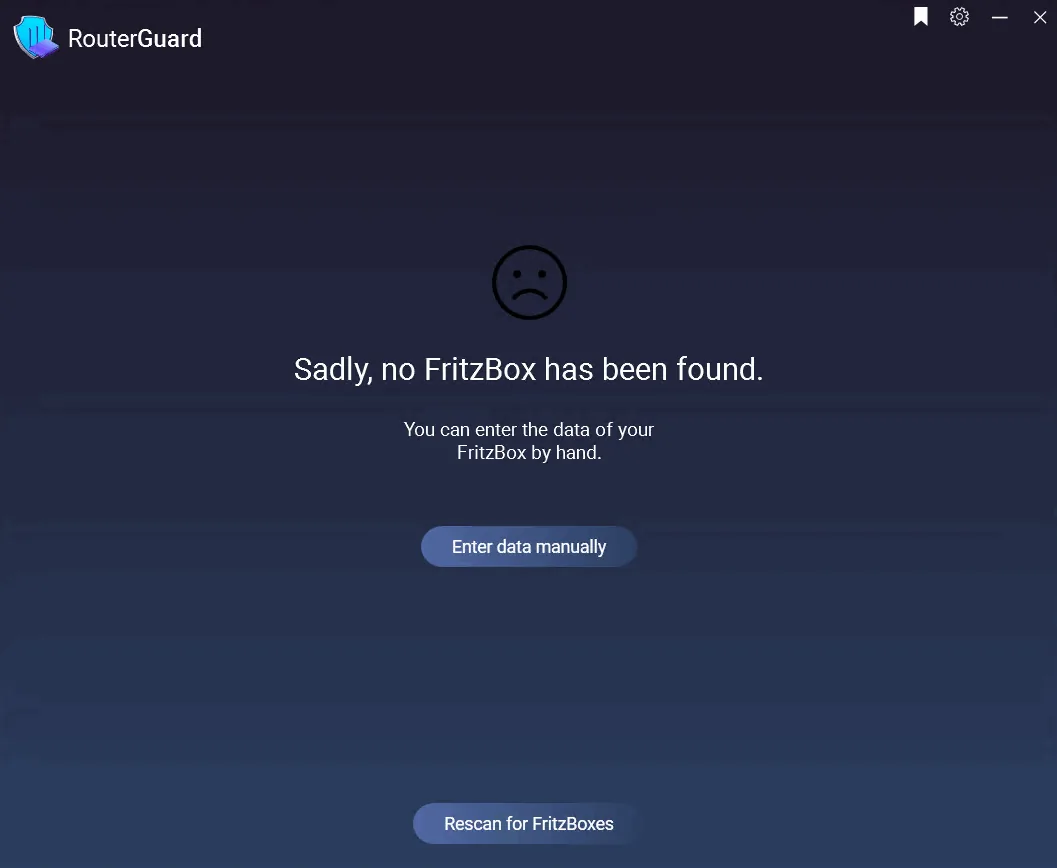
Task: Select the frowning emoji graphic
Action: pos(529,282)
